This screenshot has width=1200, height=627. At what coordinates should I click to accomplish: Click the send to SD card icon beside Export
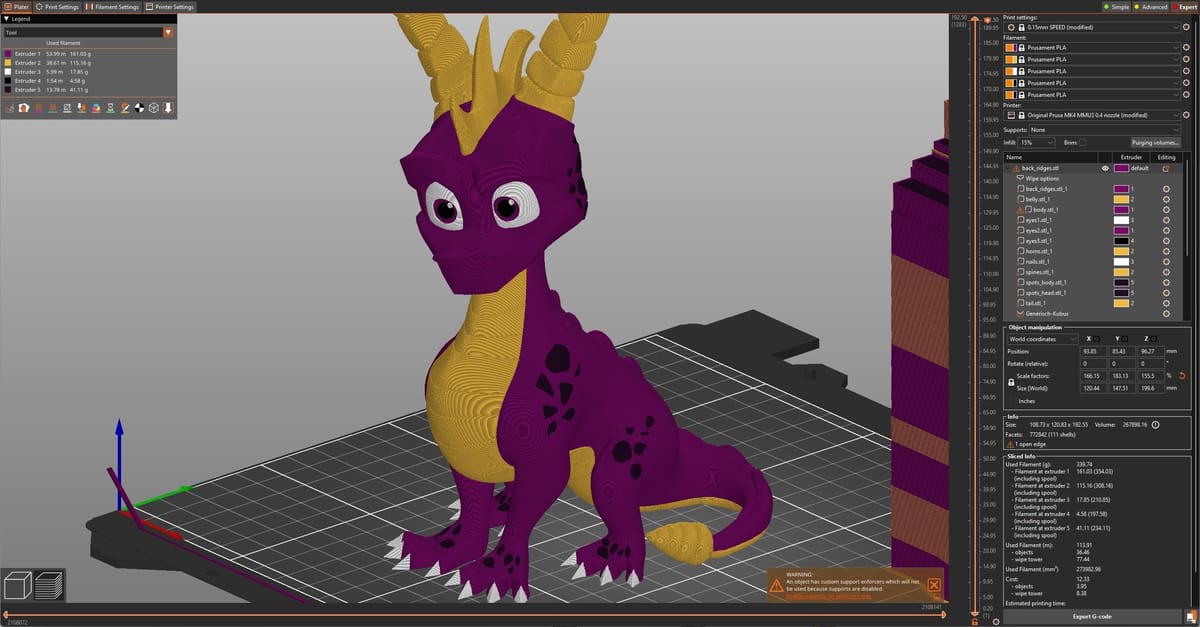1189,616
